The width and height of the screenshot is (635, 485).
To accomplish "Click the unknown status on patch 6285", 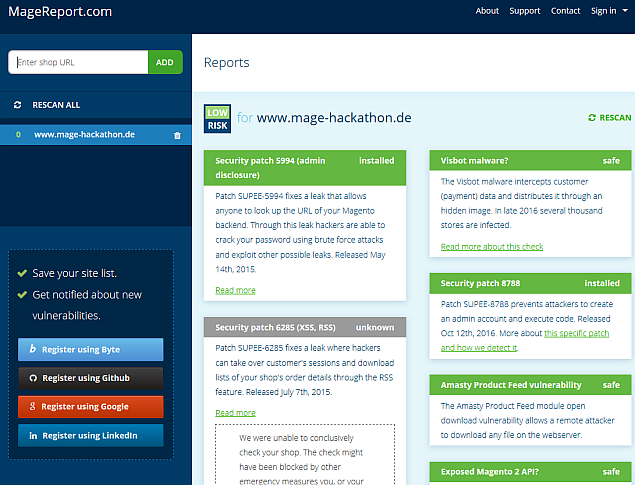I will pos(375,327).
